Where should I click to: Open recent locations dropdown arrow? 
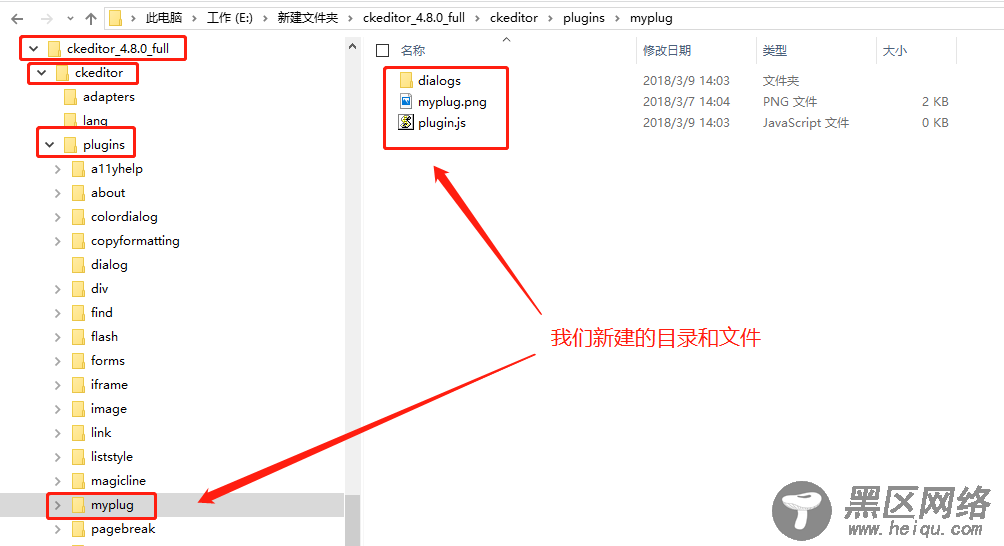[x=70, y=19]
